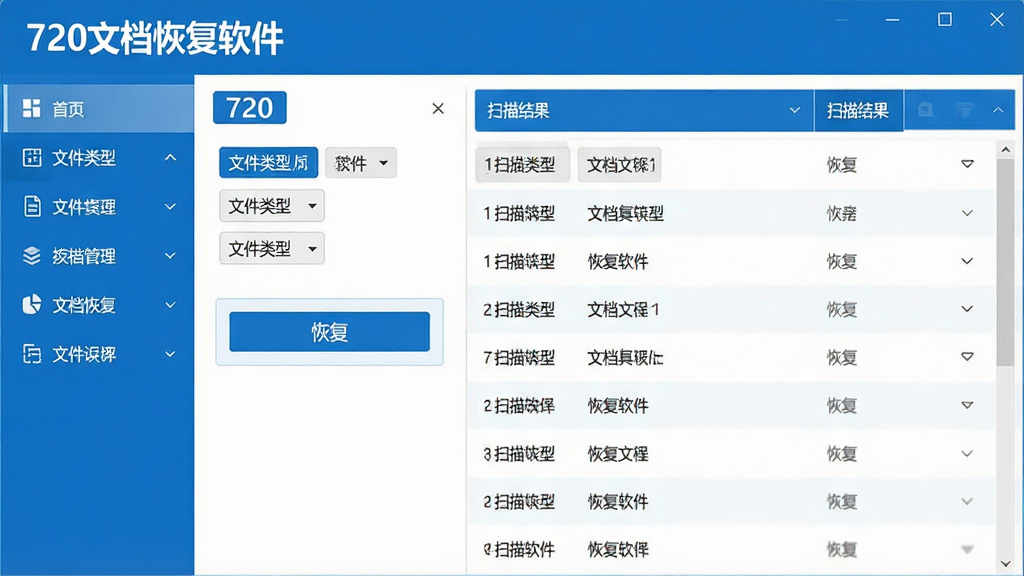Open the 扫描结果 header dropdown
Viewport: 1024px width, 576px height.
coord(644,110)
